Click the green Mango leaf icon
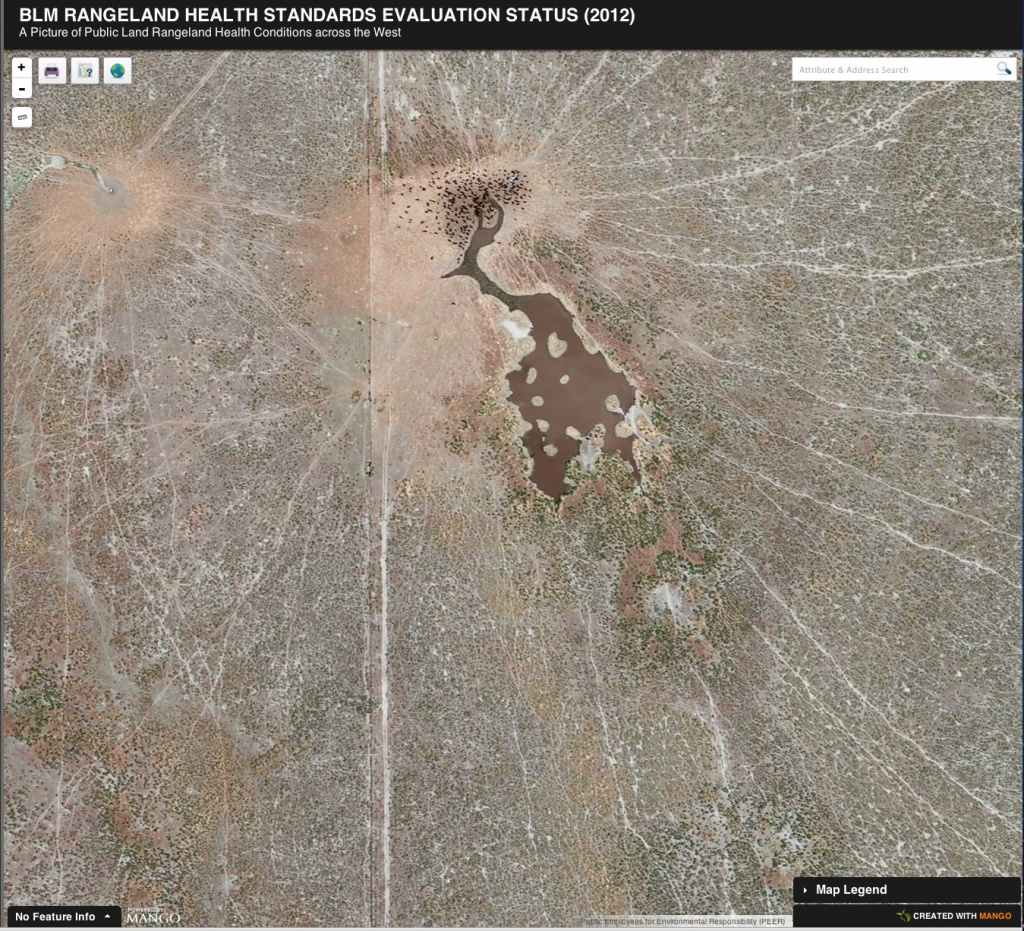The width and height of the screenshot is (1024, 931). pyautogui.click(x=903, y=916)
